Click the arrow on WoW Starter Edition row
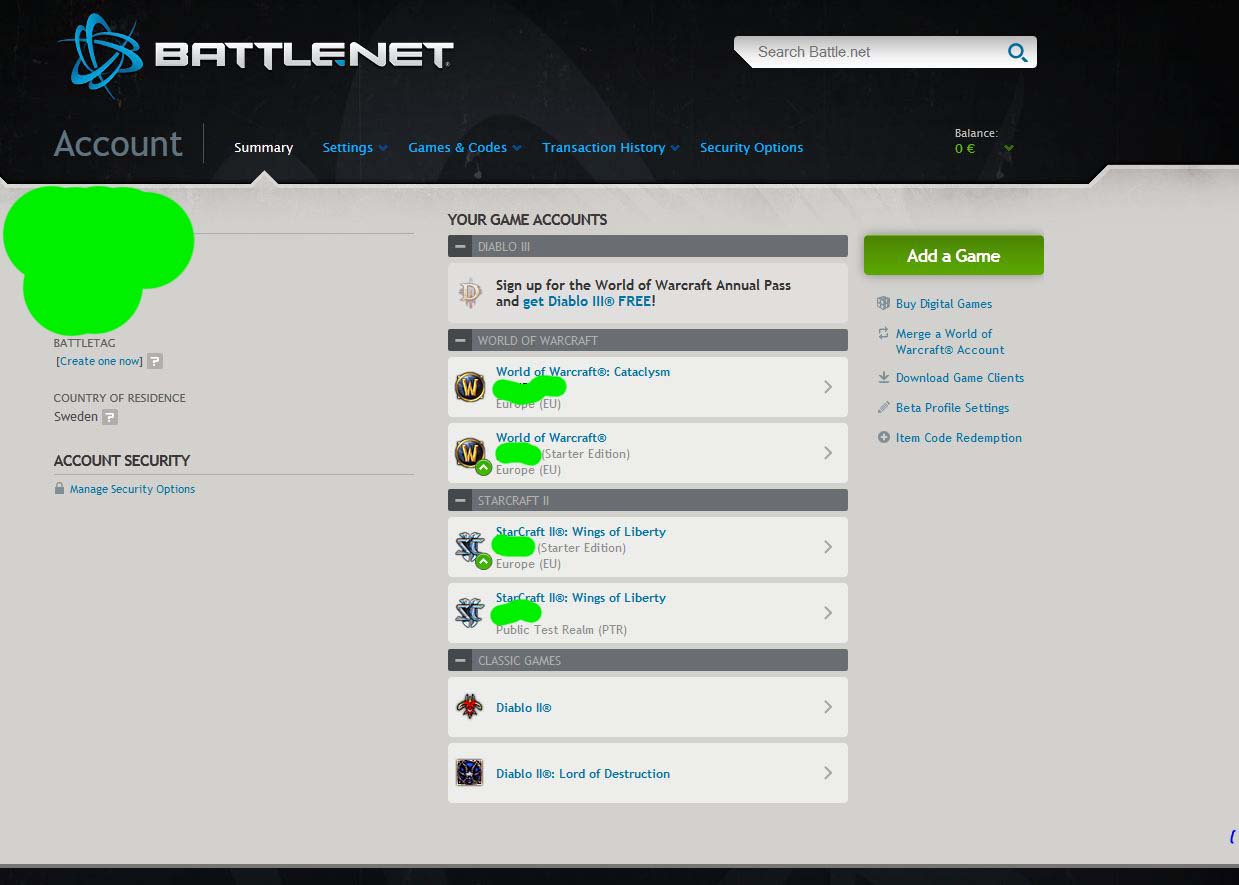 tap(828, 453)
